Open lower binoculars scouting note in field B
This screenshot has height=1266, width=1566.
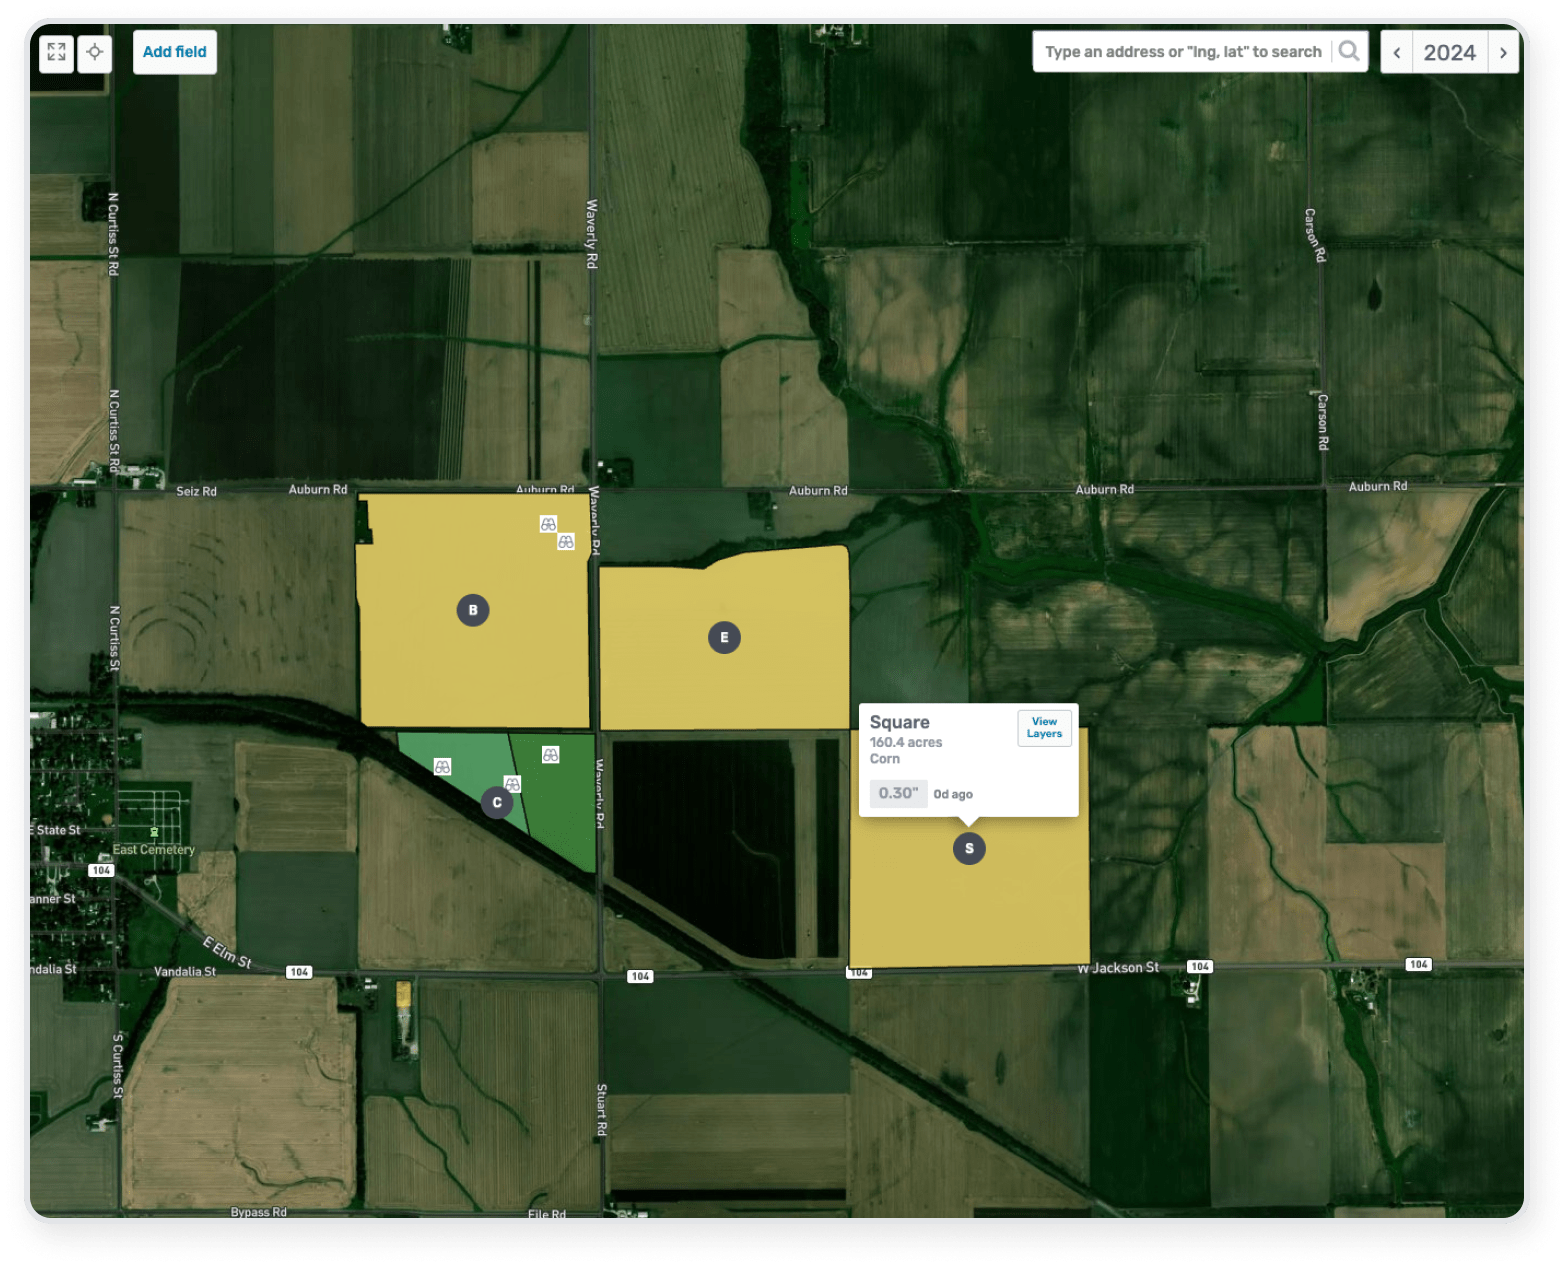point(566,542)
